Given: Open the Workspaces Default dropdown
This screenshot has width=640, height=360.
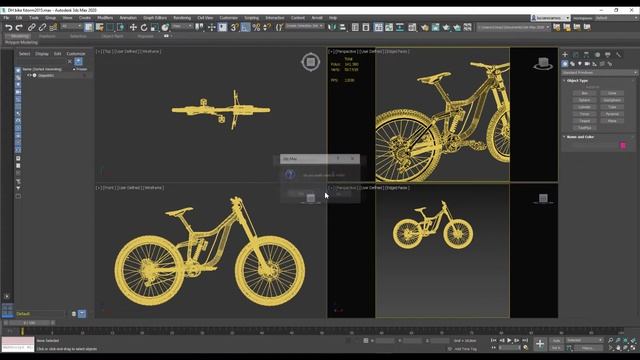Looking at the screenshot, I should pos(616,18).
